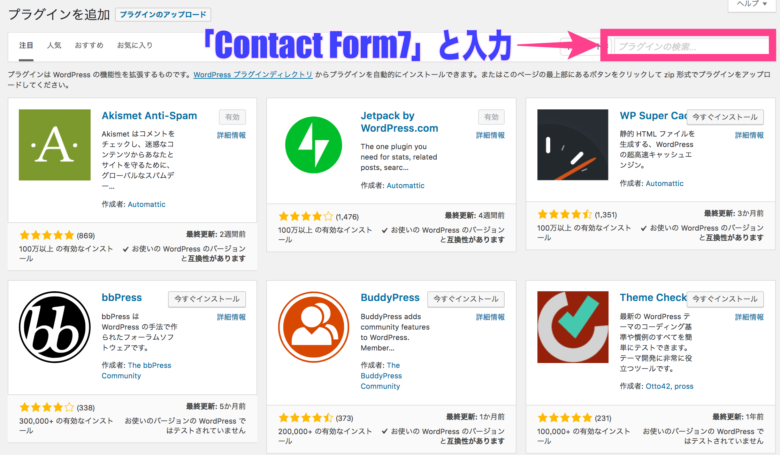Screen dimensions: 780x455
Task: Open the BuddyPress title link
Action: tap(390, 298)
